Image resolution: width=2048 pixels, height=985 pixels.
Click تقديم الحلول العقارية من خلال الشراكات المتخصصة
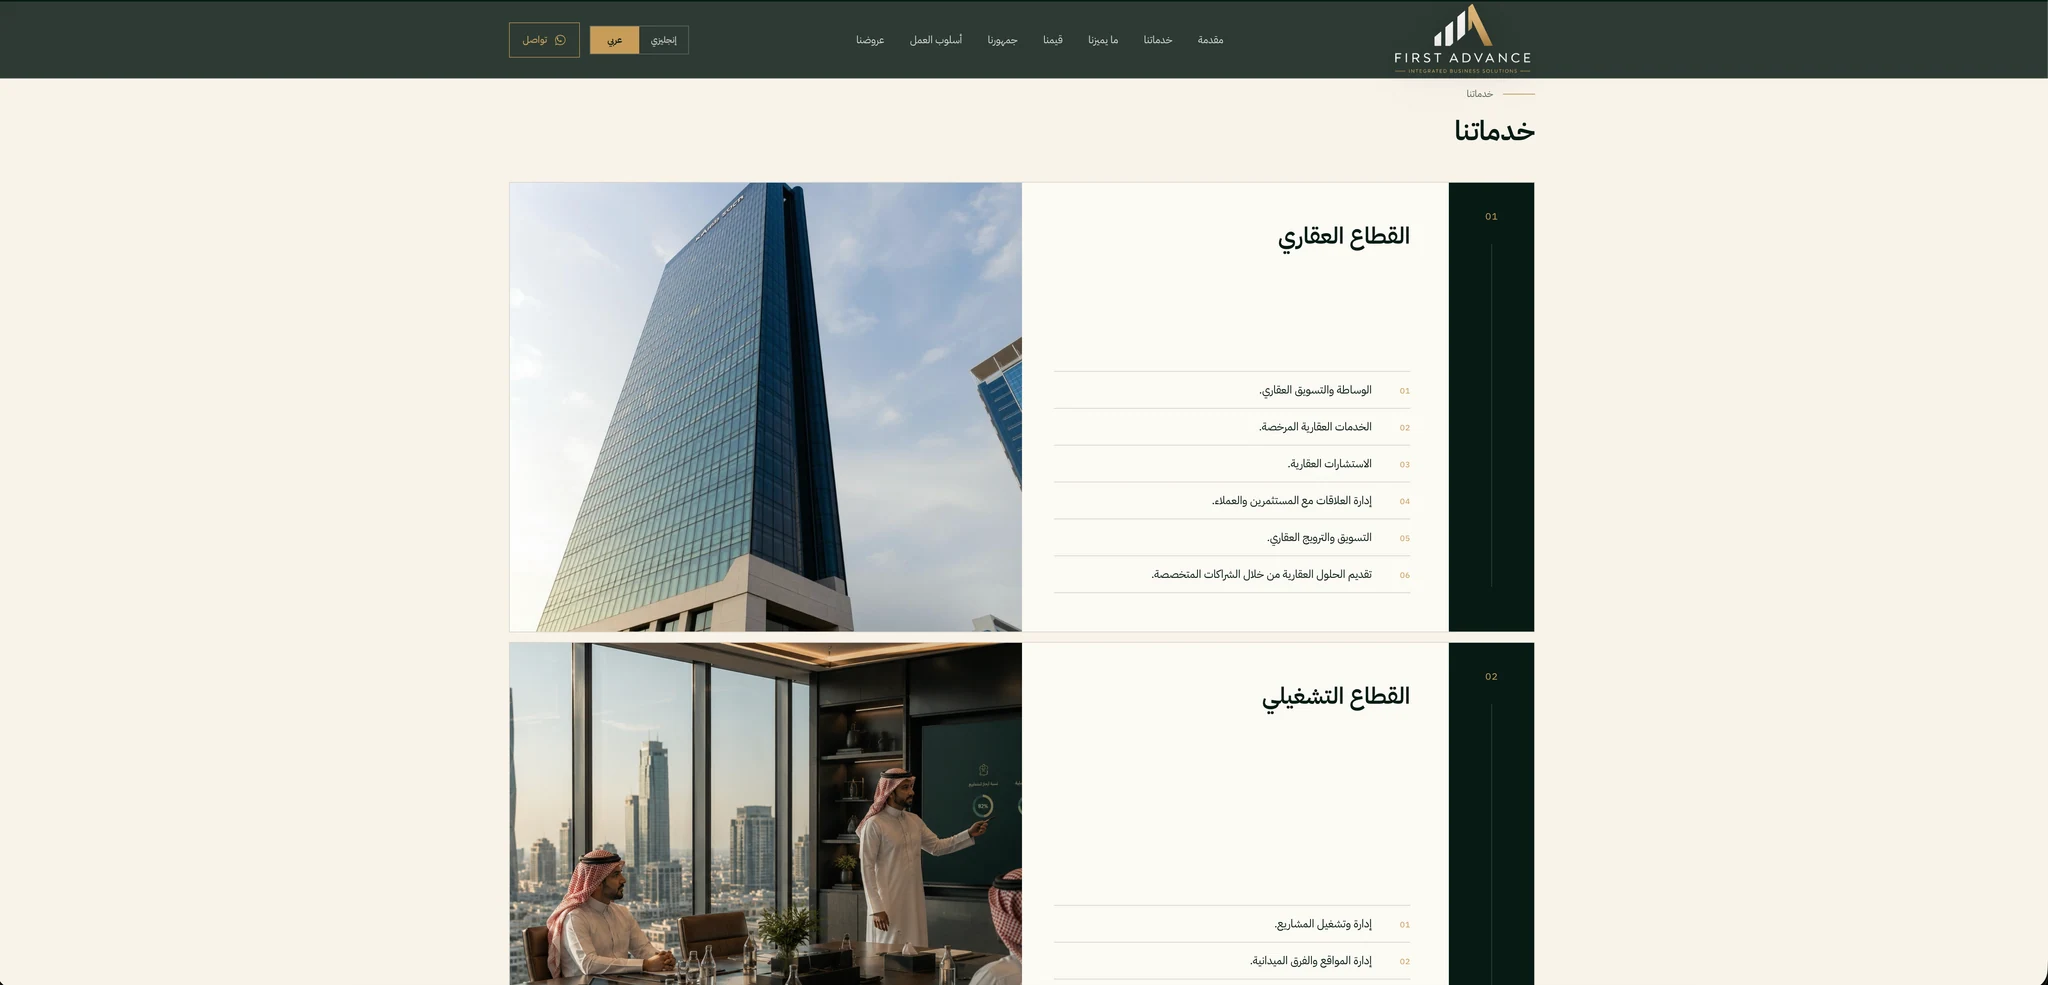1232,575
